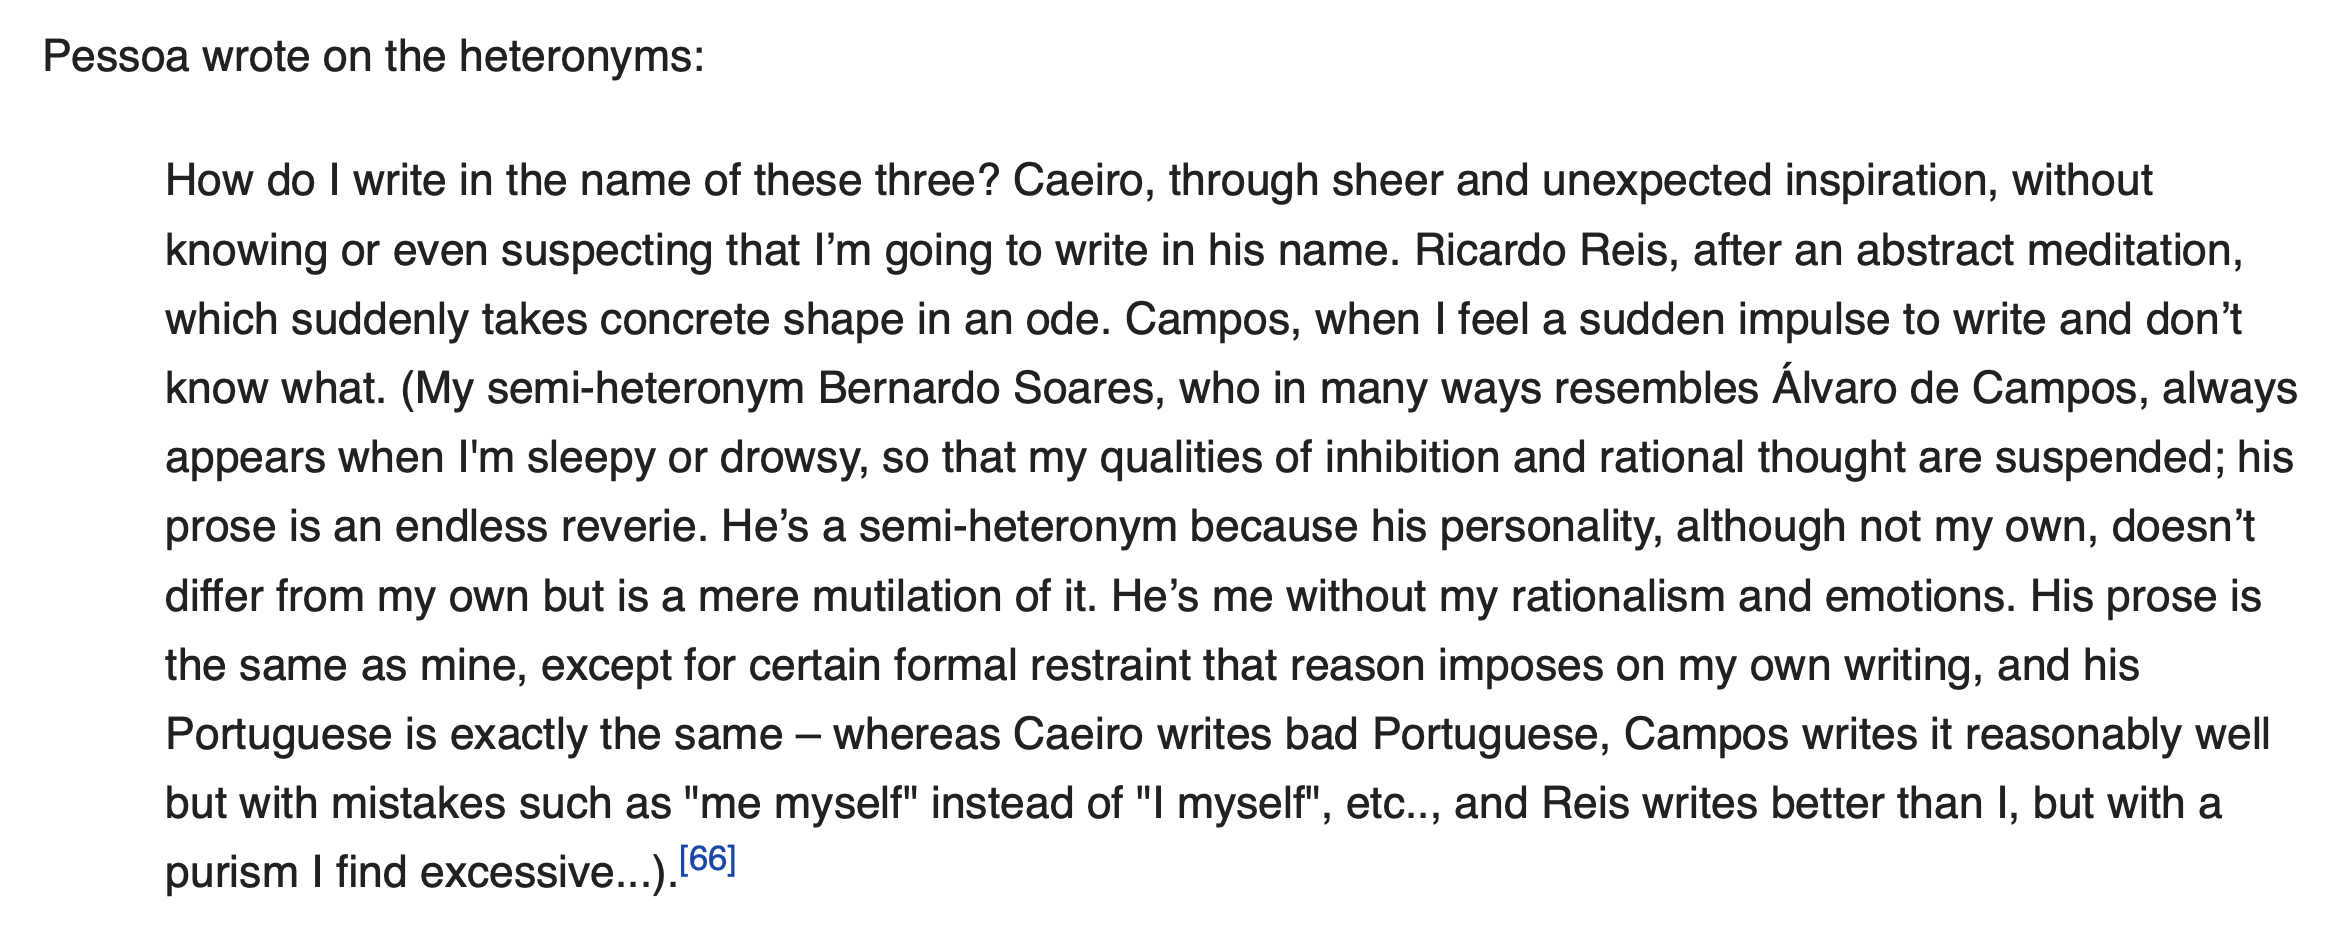The width and height of the screenshot is (2344, 940).
Task: Click the intro line 'Pessoa wrote on the heteronyms:'
Action: [x=374, y=56]
